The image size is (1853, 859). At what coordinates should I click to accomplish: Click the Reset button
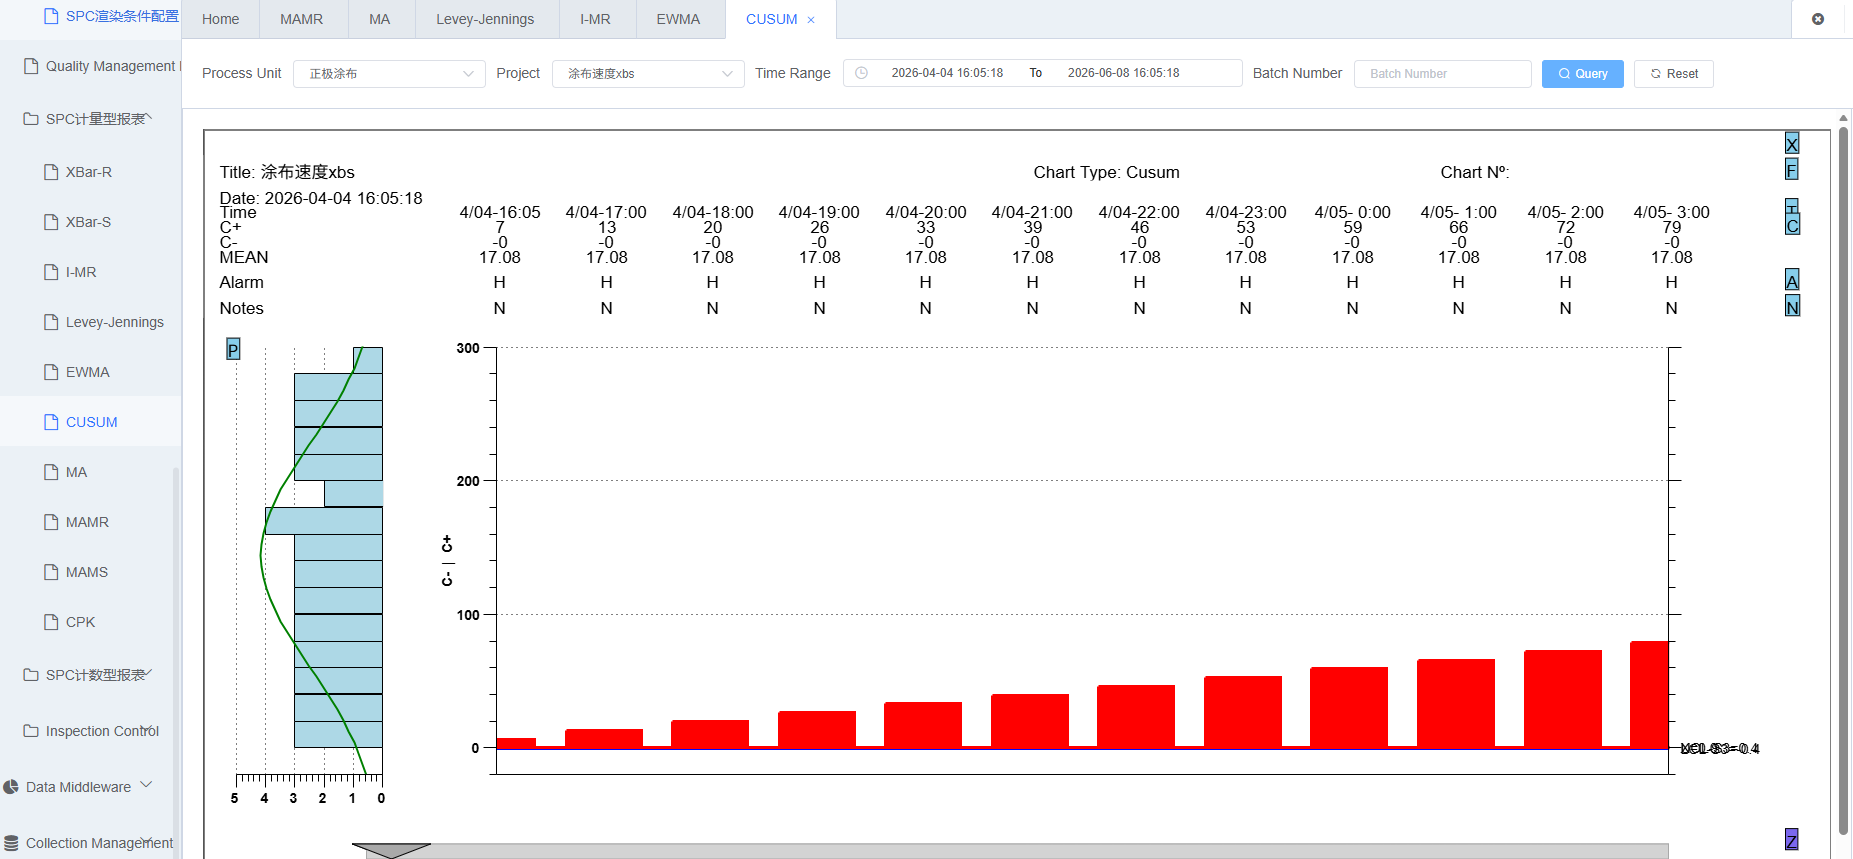point(1673,73)
